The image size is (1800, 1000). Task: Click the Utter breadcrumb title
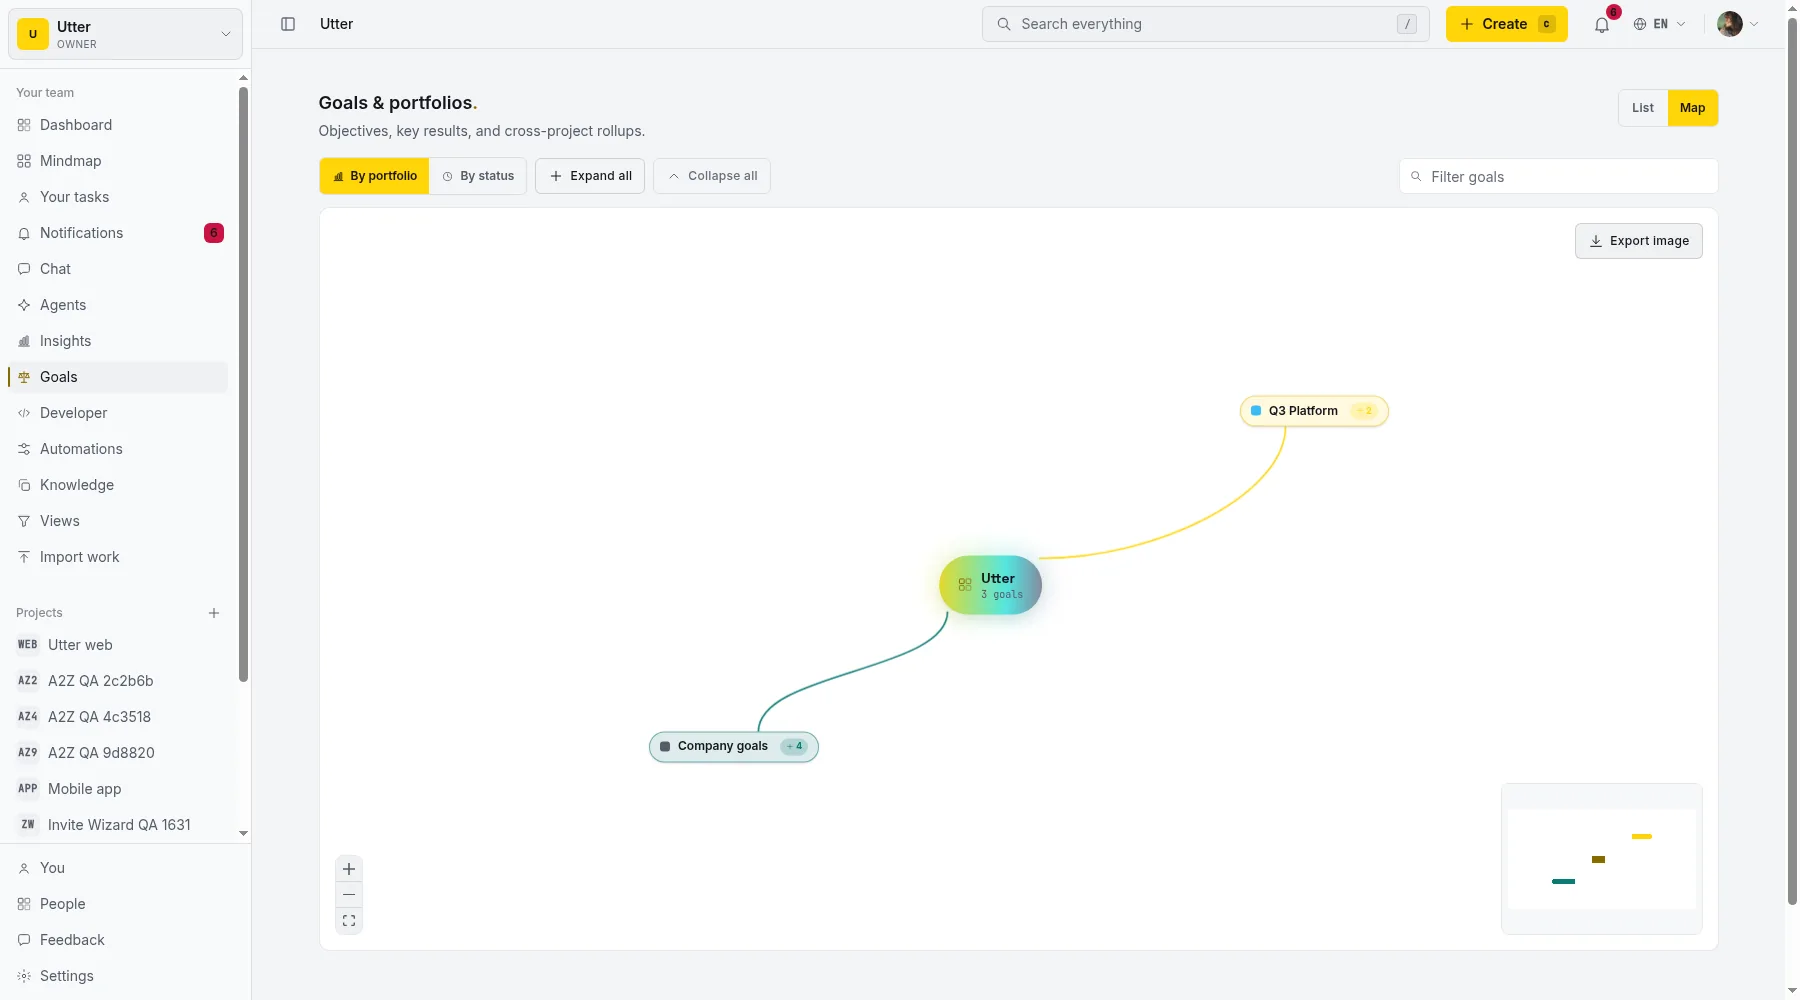click(x=337, y=24)
